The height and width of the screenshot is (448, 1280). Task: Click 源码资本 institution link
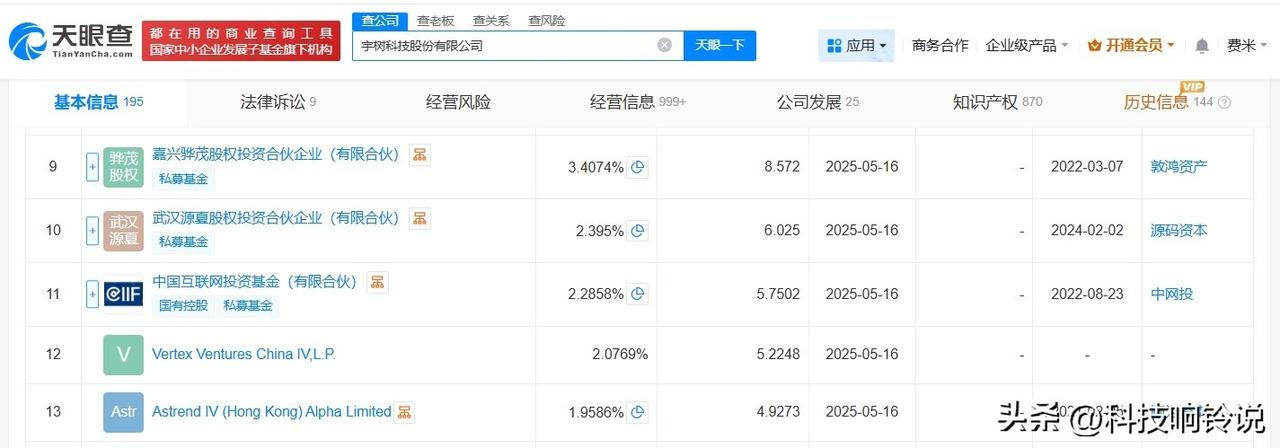[1179, 231]
